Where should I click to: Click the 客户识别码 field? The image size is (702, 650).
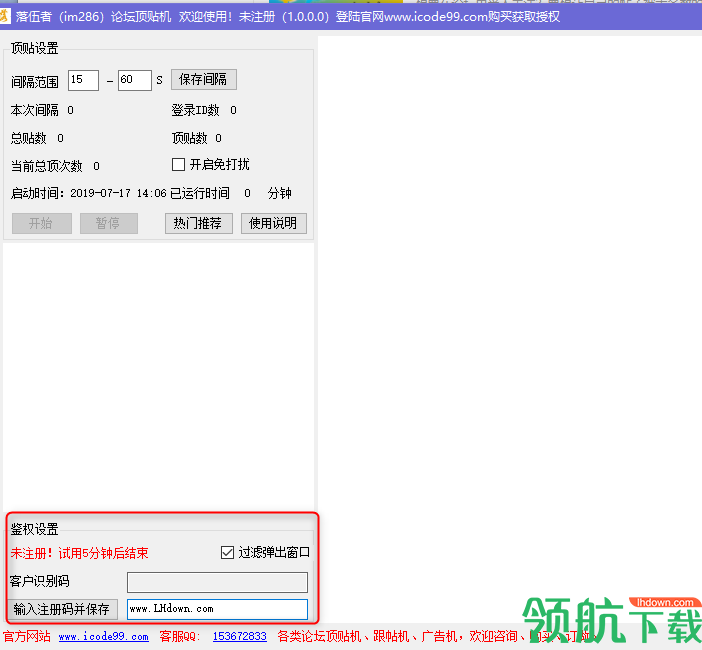point(217,582)
